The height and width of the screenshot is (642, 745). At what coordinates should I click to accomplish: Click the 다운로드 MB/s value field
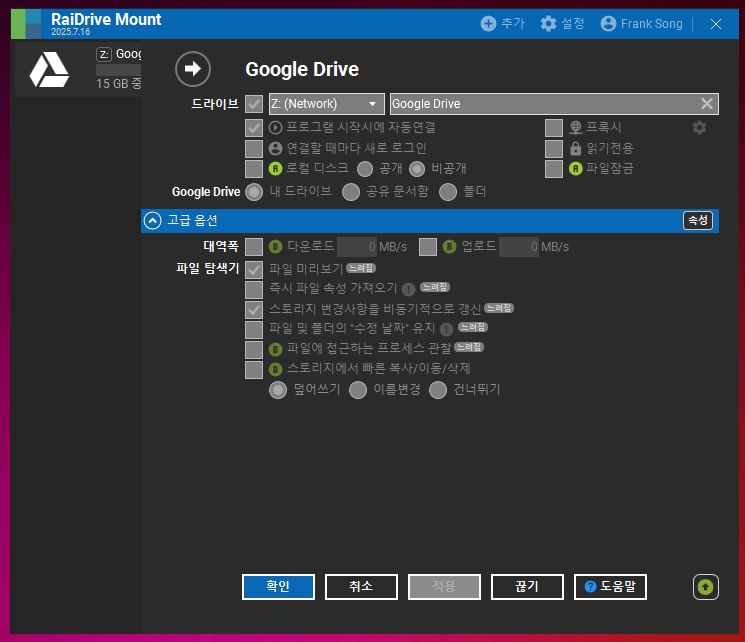pos(357,247)
